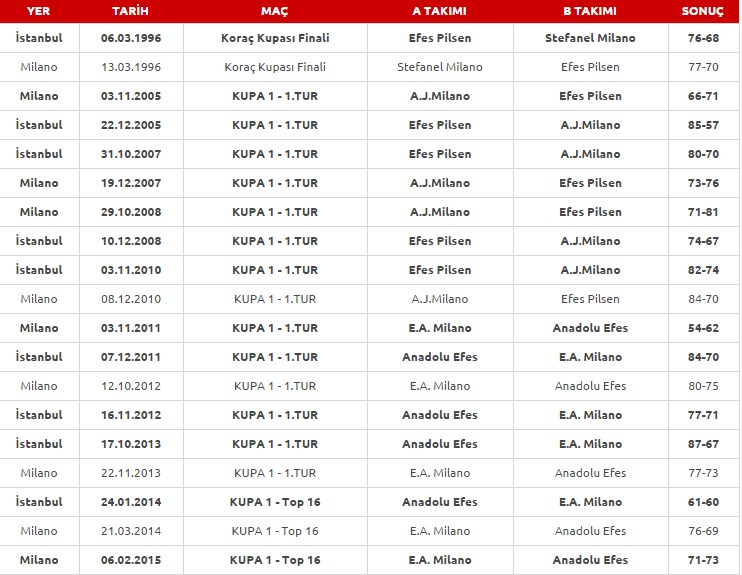Select the 08.12.2010 date cell

point(130,299)
